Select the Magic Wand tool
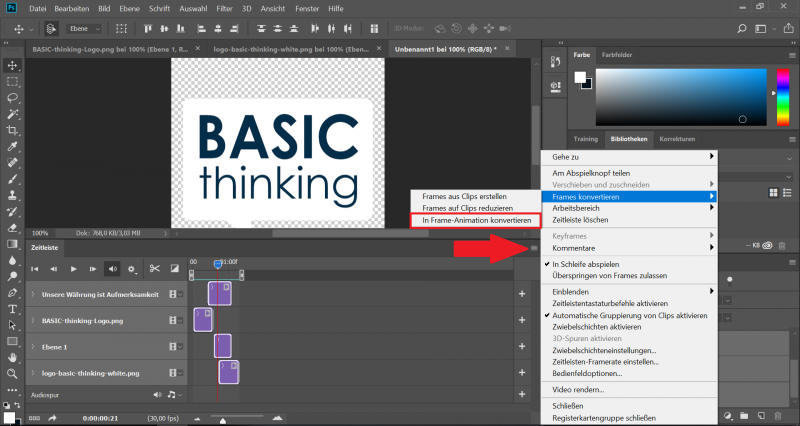Viewport: 800px width, 426px height. 12,114
